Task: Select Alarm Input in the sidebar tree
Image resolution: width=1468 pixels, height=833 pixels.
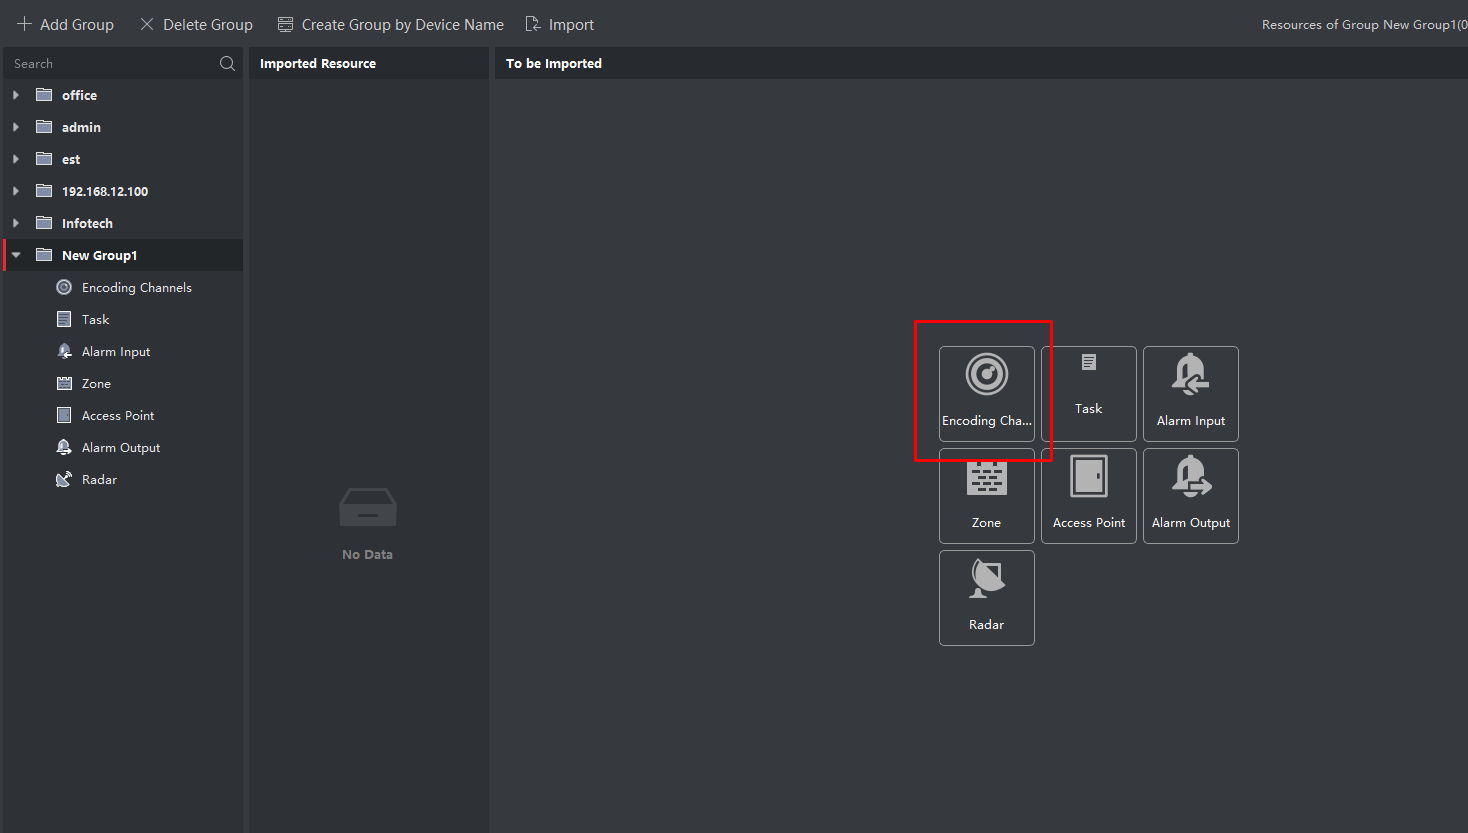Action: click(x=116, y=352)
